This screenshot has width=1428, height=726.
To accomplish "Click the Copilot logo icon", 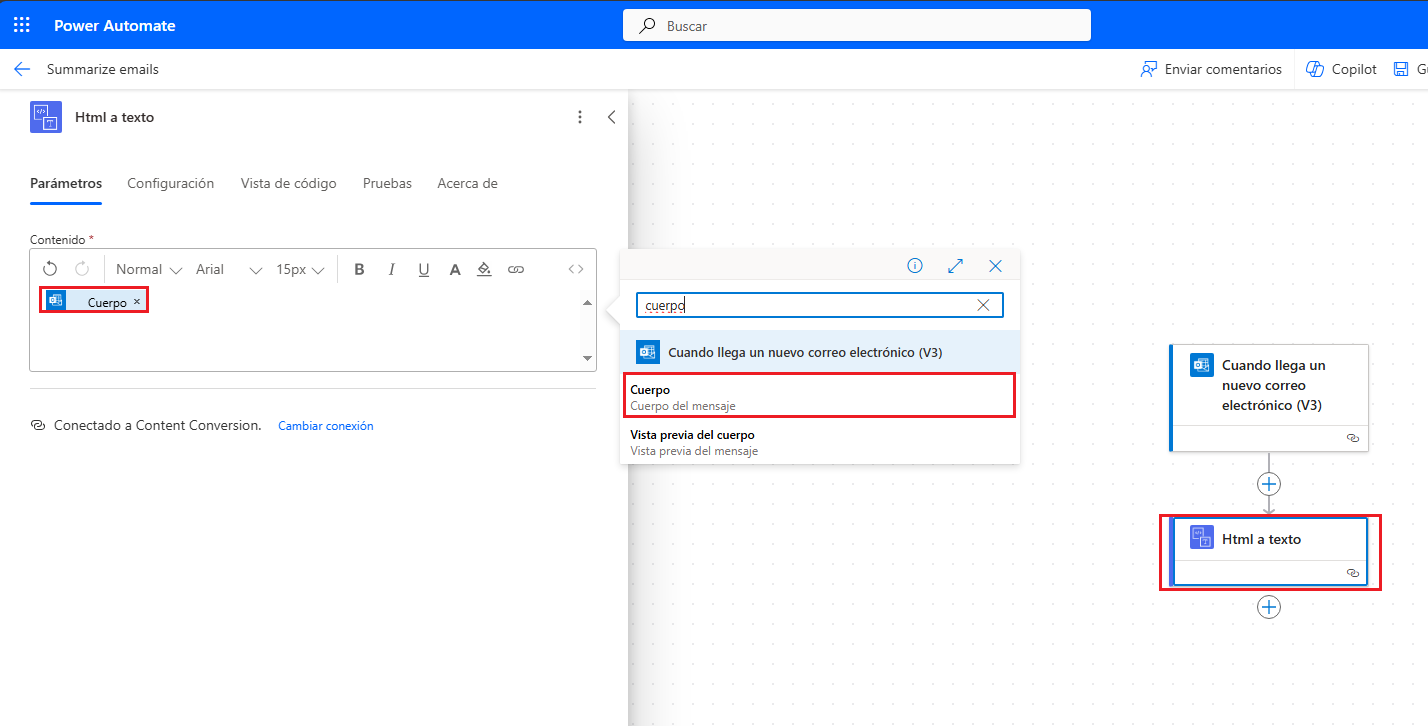I will pos(1315,69).
